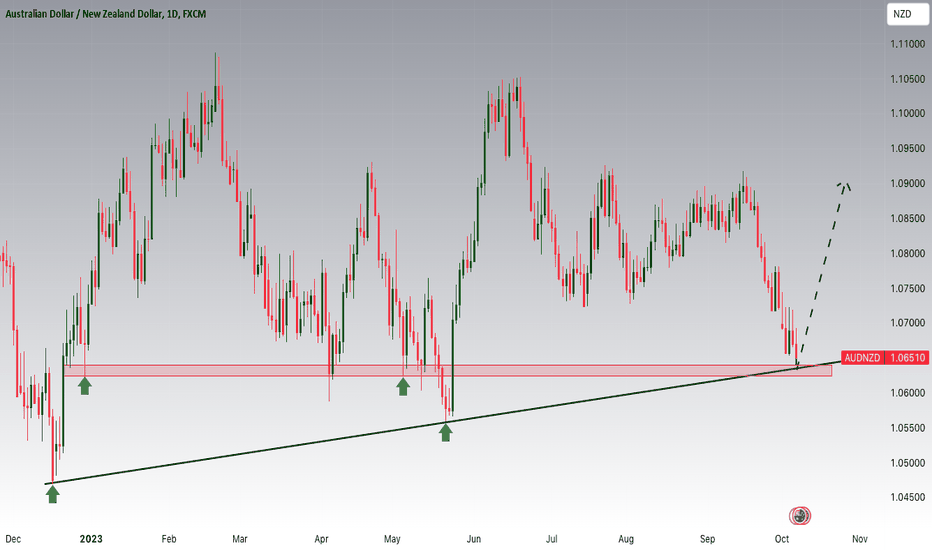
Task: Click the 1.09500 price axis label
Action: pos(908,149)
